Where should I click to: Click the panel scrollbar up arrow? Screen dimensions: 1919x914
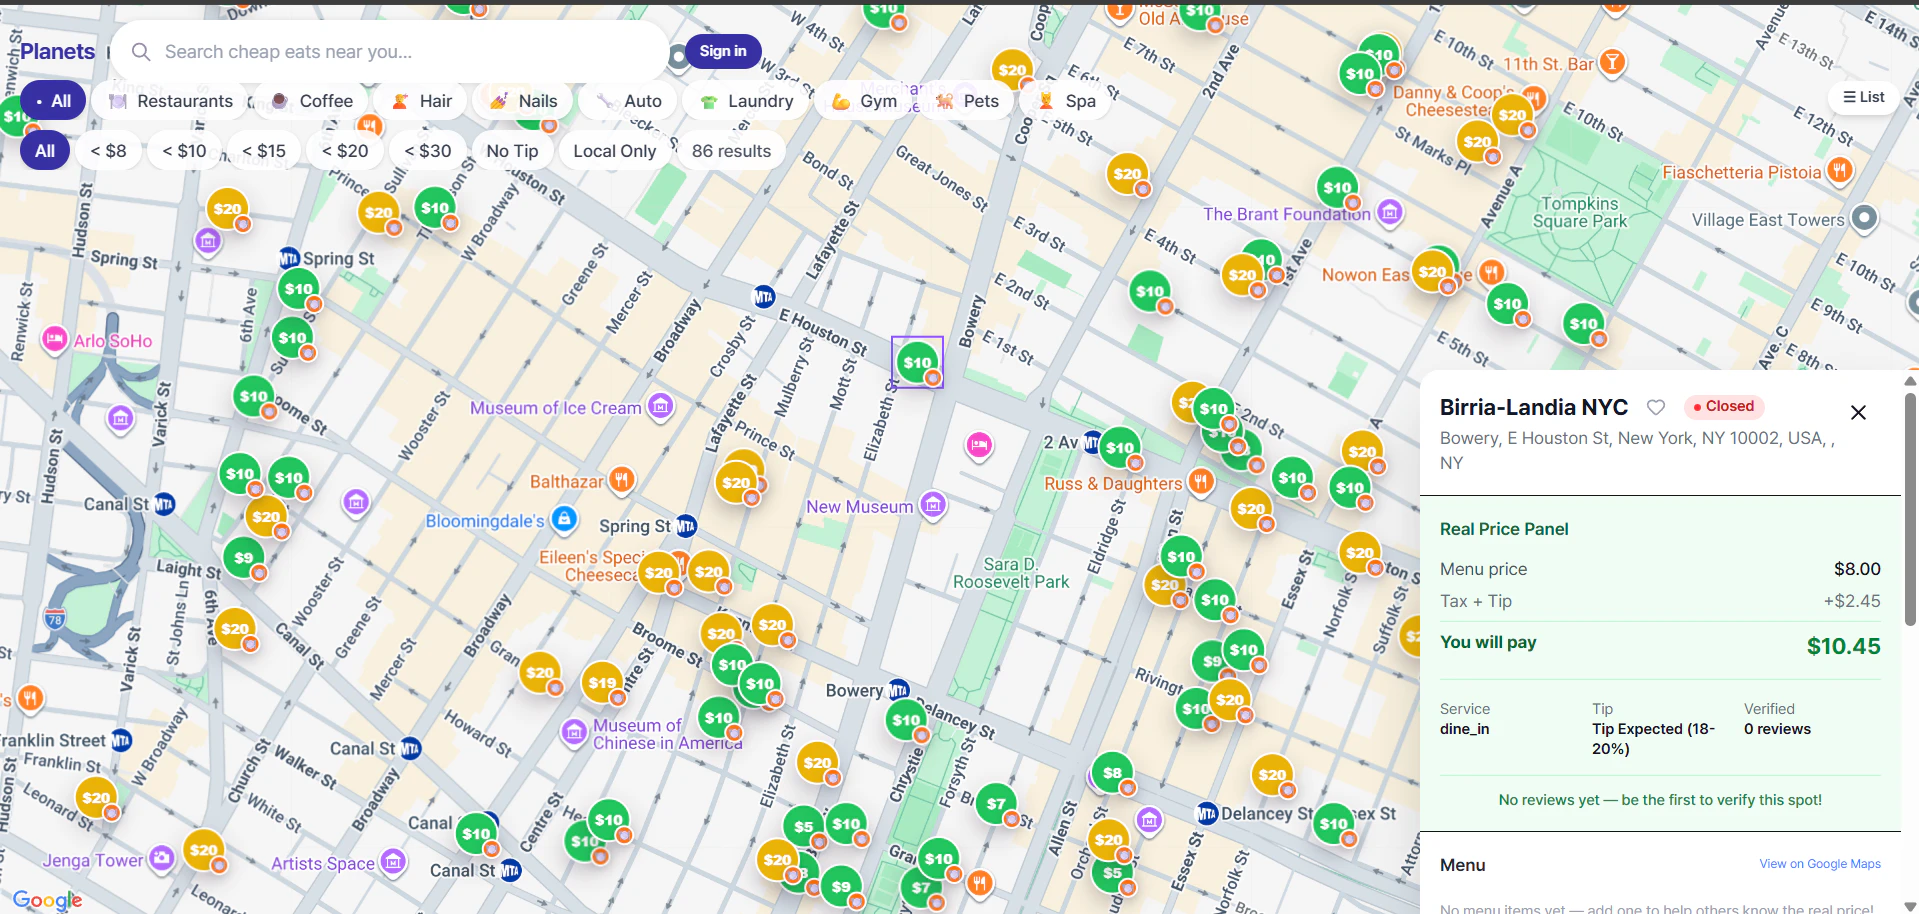click(x=1910, y=380)
